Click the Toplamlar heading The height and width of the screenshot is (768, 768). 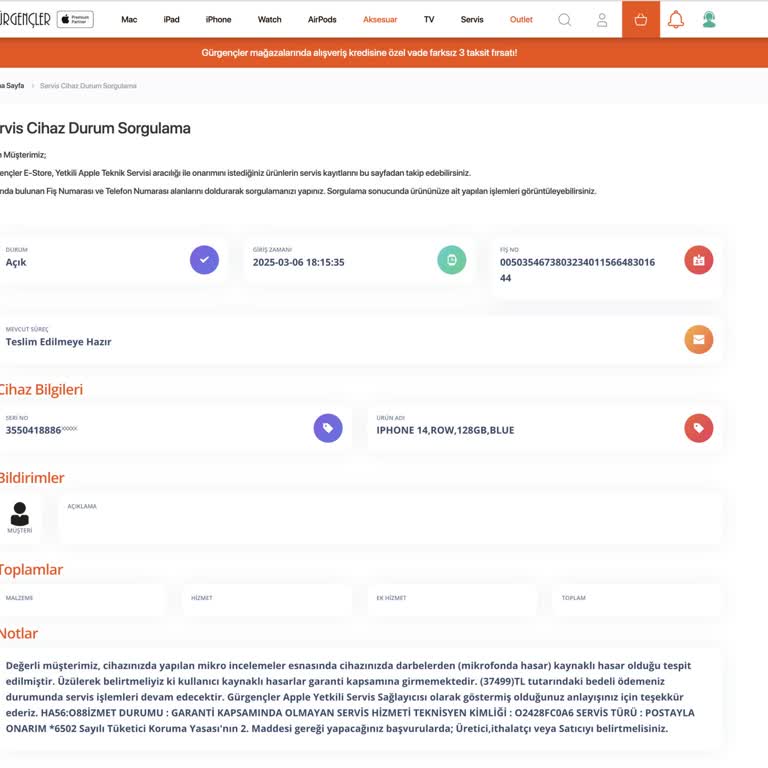31,570
